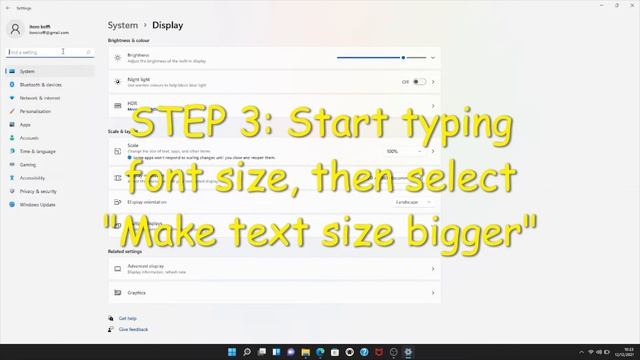Image resolution: width=640 pixels, height=360 pixels.
Task: Launch Microsoft Edge from the taskbar
Action: click(x=320, y=352)
